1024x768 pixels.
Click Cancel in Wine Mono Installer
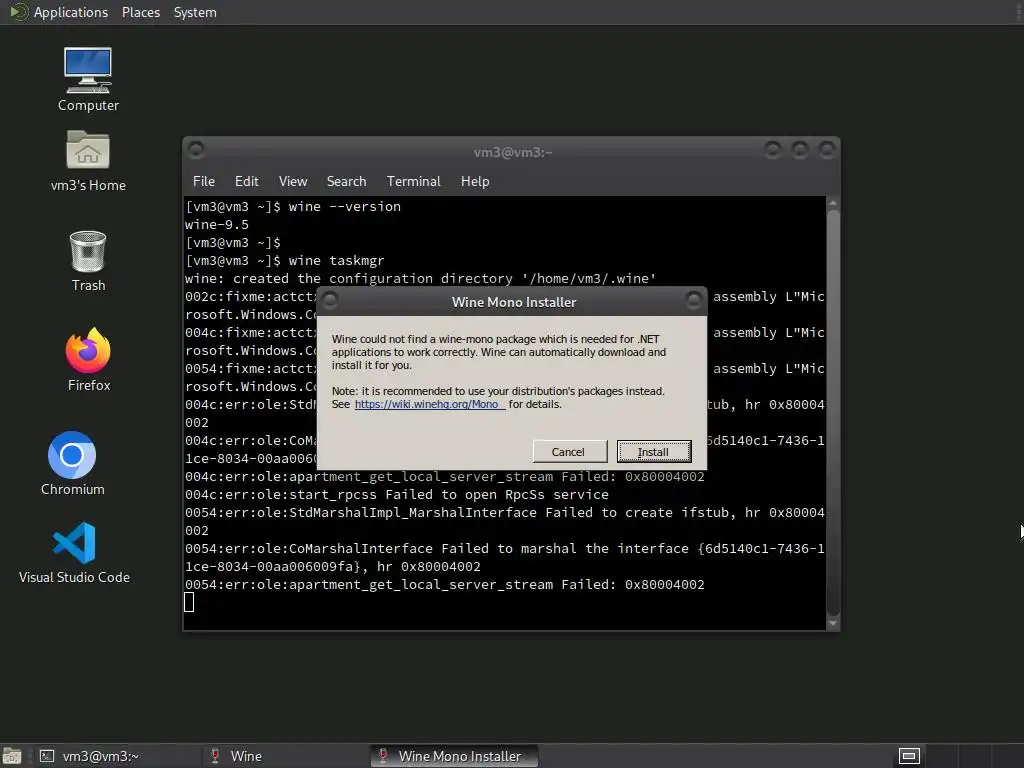point(568,451)
